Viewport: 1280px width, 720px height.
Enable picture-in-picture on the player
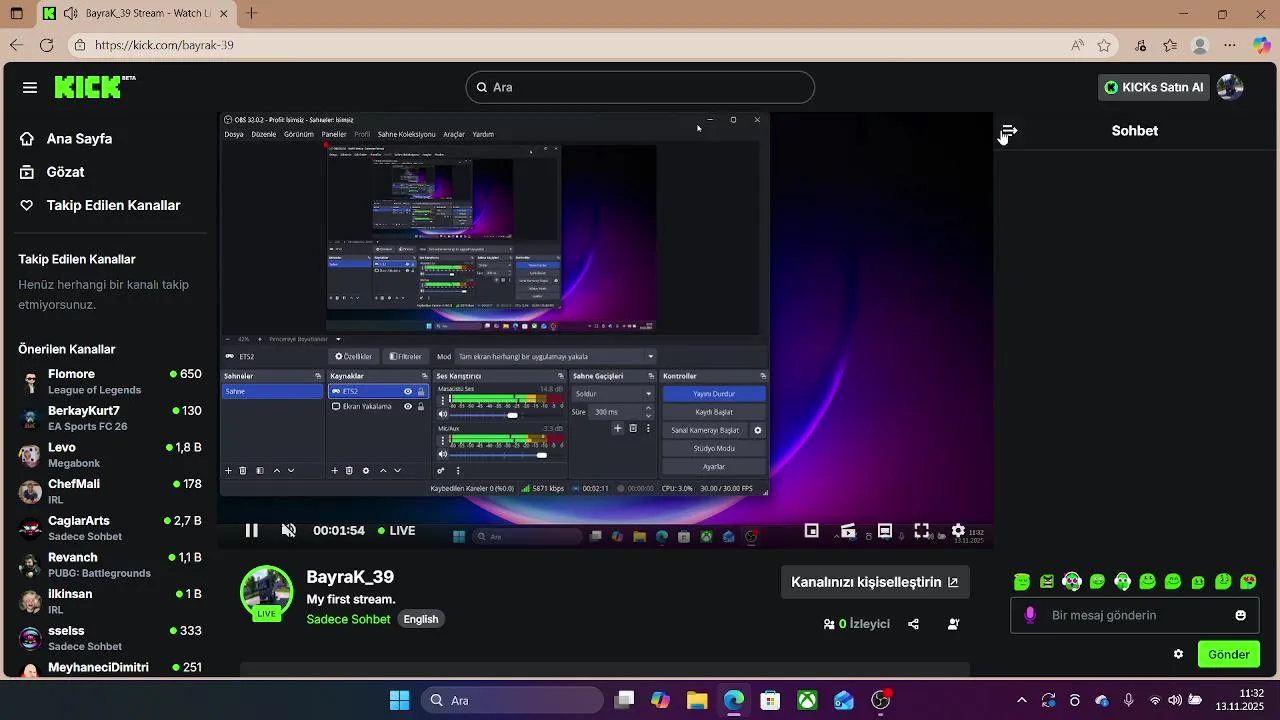812,531
